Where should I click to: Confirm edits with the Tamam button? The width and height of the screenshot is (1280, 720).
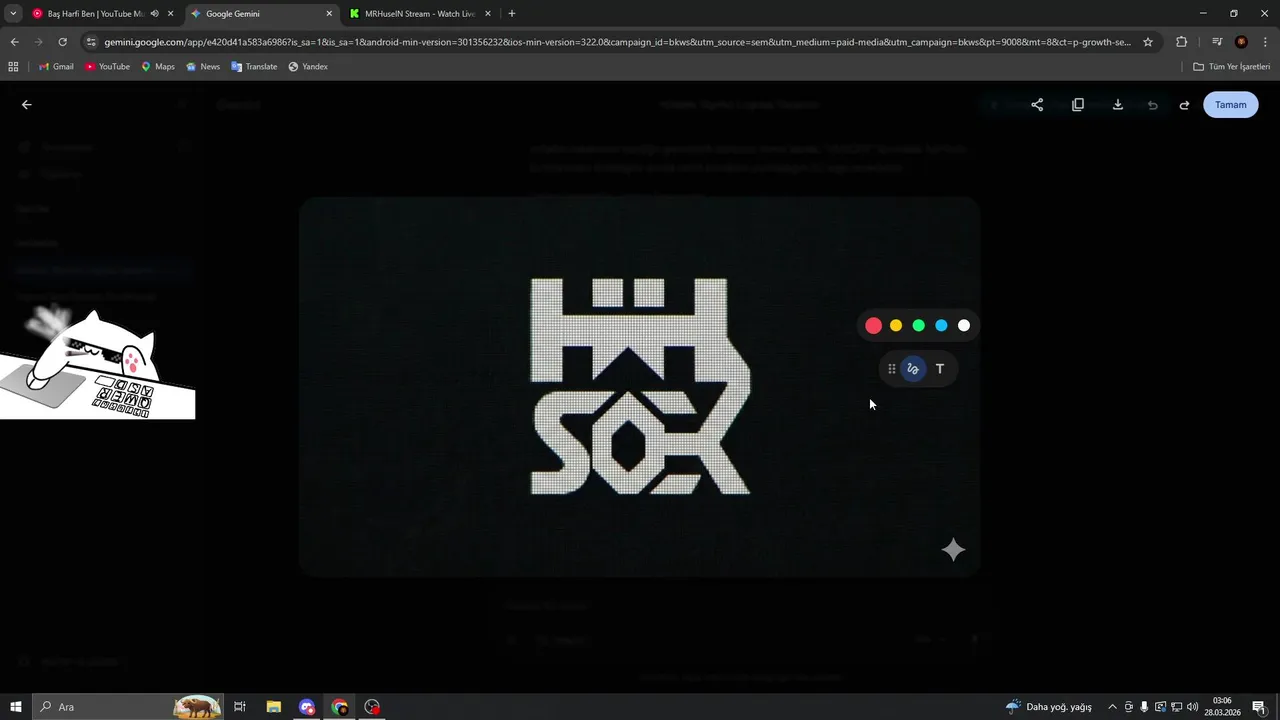click(1231, 105)
